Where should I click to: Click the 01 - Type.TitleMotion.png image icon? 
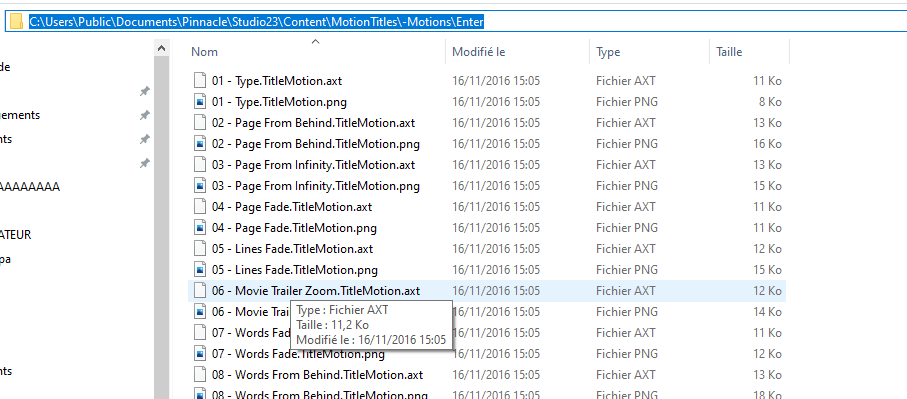pyautogui.click(x=200, y=102)
